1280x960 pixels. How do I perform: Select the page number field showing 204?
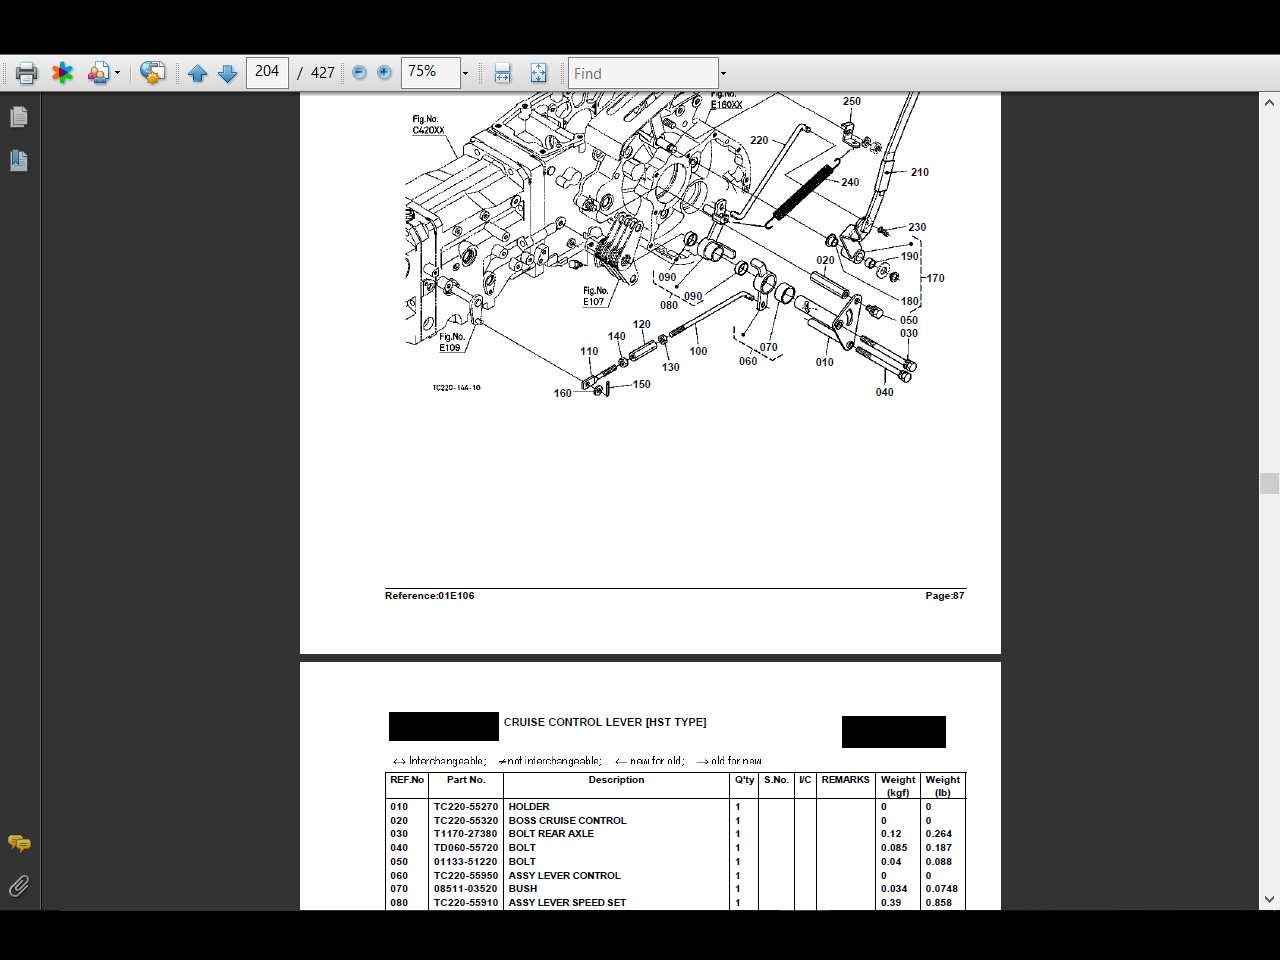click(267, 71)
